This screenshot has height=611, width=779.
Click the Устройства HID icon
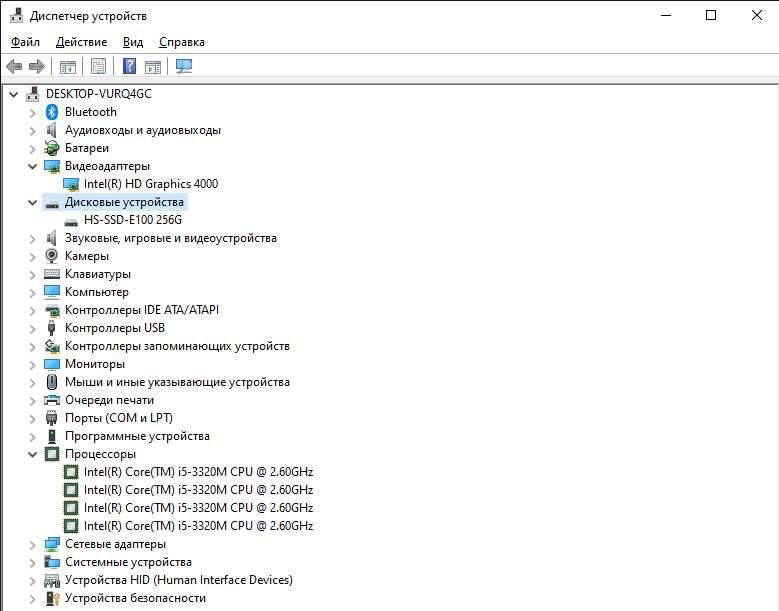(52, 580)
